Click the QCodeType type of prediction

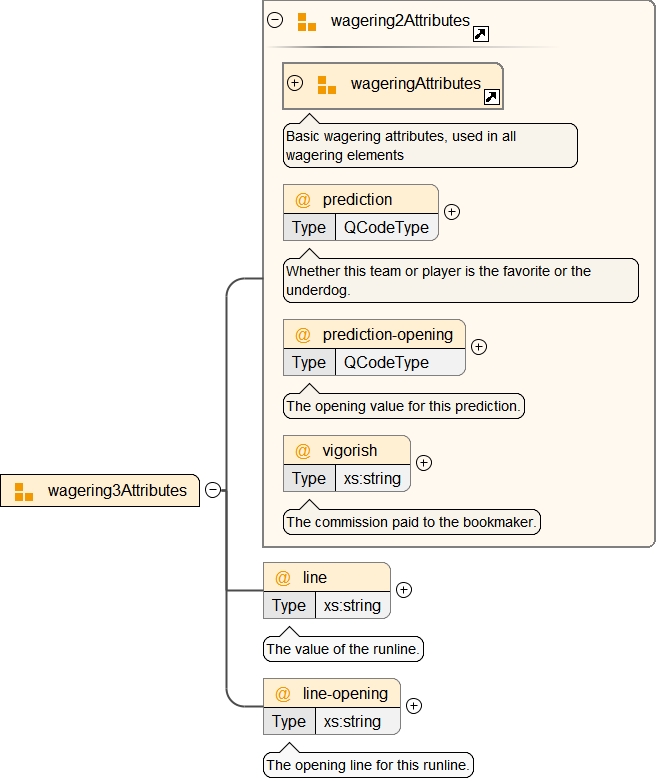click(386, 227)
